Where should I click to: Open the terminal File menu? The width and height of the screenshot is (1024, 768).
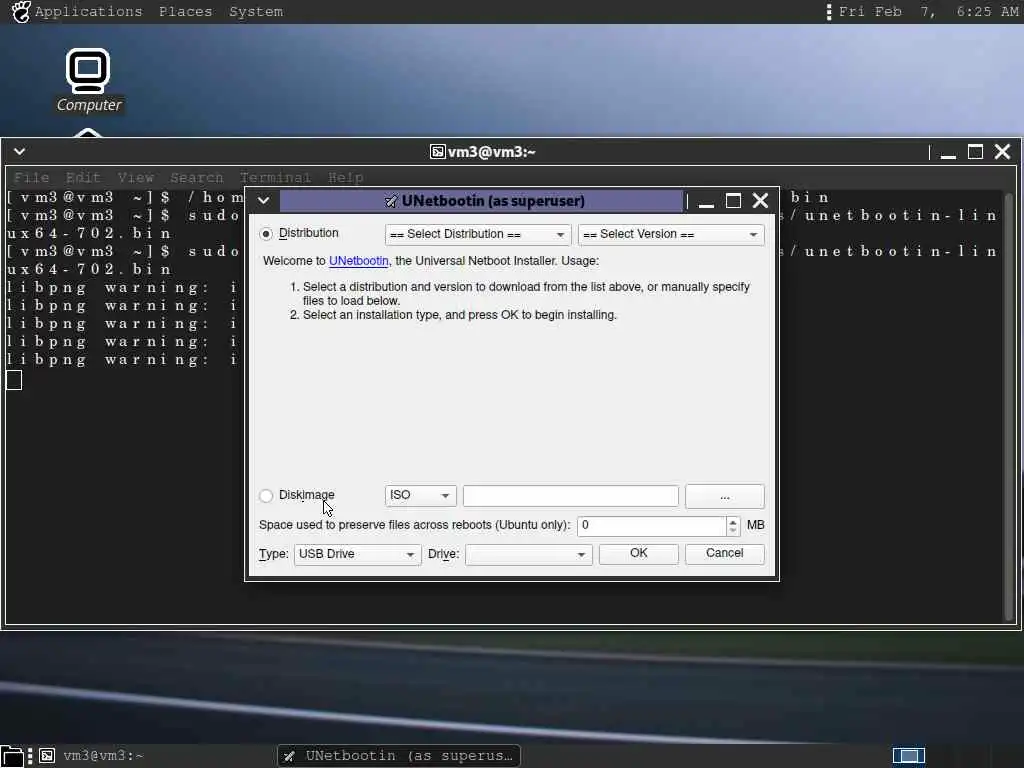click(x=31, y=178)
